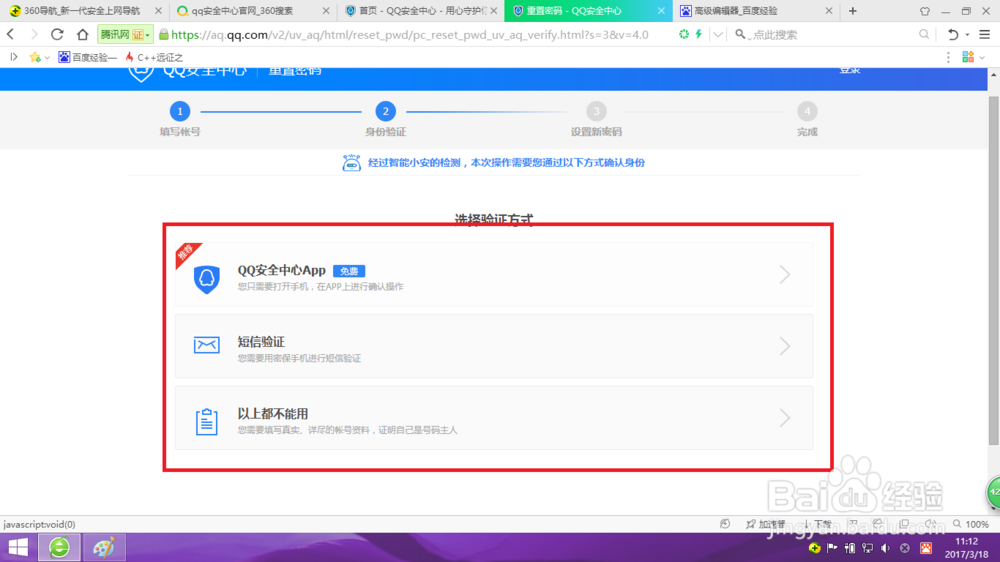
Task: Click the favorites star icon
Action: click(x=35, y=57)
